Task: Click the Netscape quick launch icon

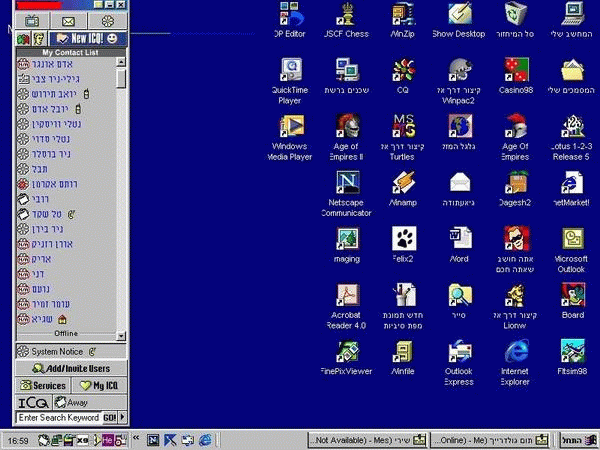Action: [153, 440]
